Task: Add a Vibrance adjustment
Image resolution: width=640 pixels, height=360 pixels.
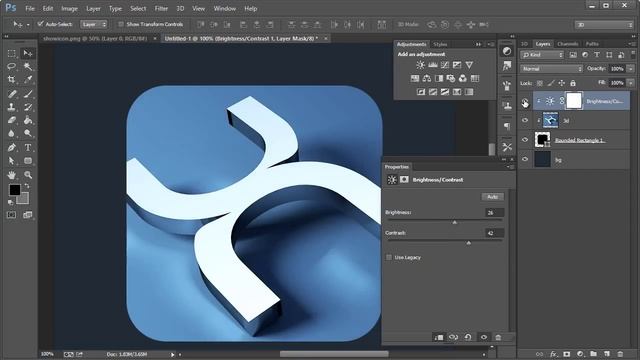Action: (469, 65)
